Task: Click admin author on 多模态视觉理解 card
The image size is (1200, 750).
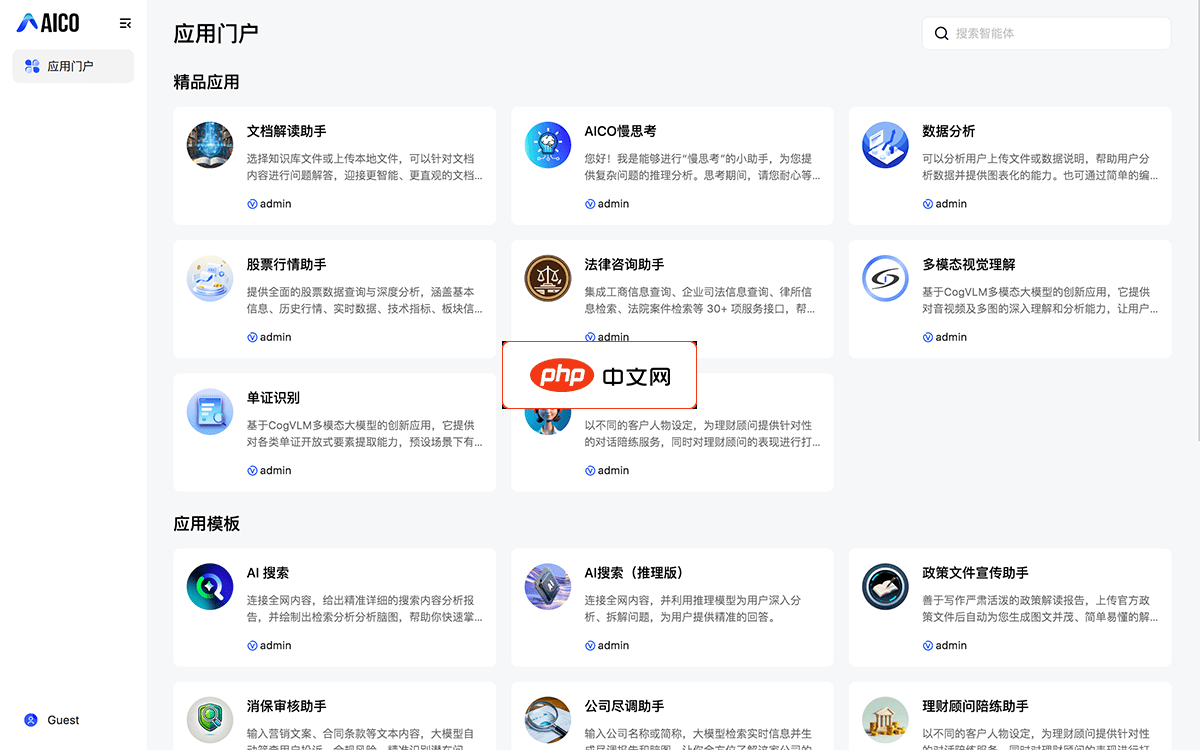Action: [x=944, y=337]
